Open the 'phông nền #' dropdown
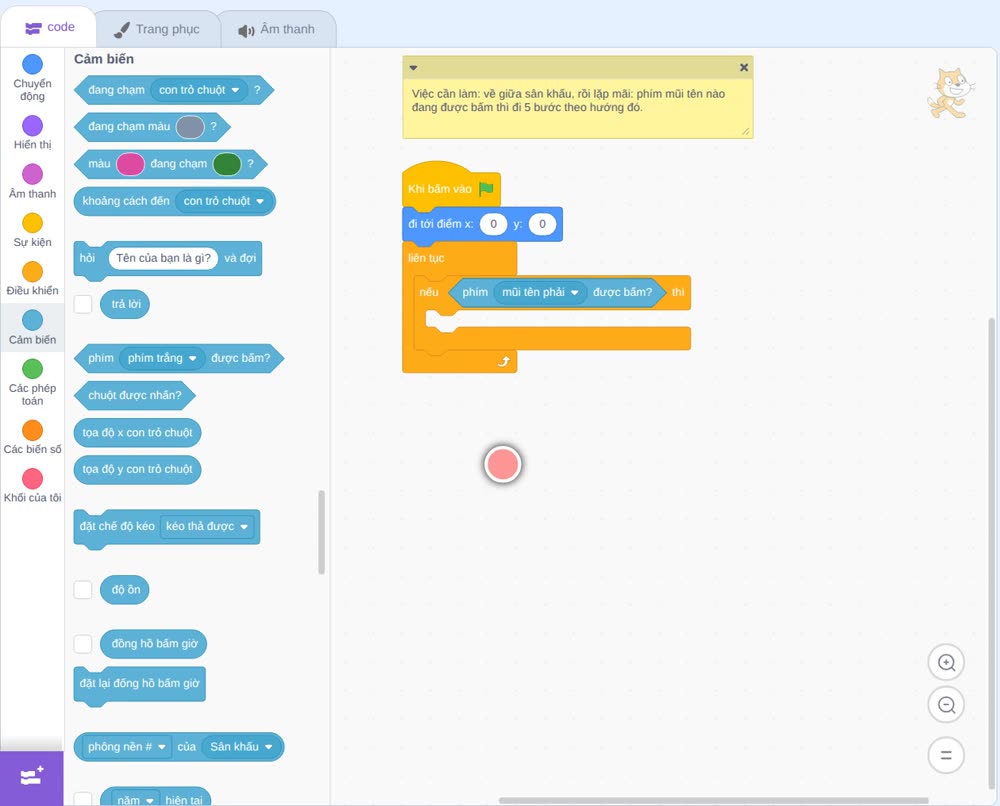Screen dimensions: 1000x806 point(126,747)
